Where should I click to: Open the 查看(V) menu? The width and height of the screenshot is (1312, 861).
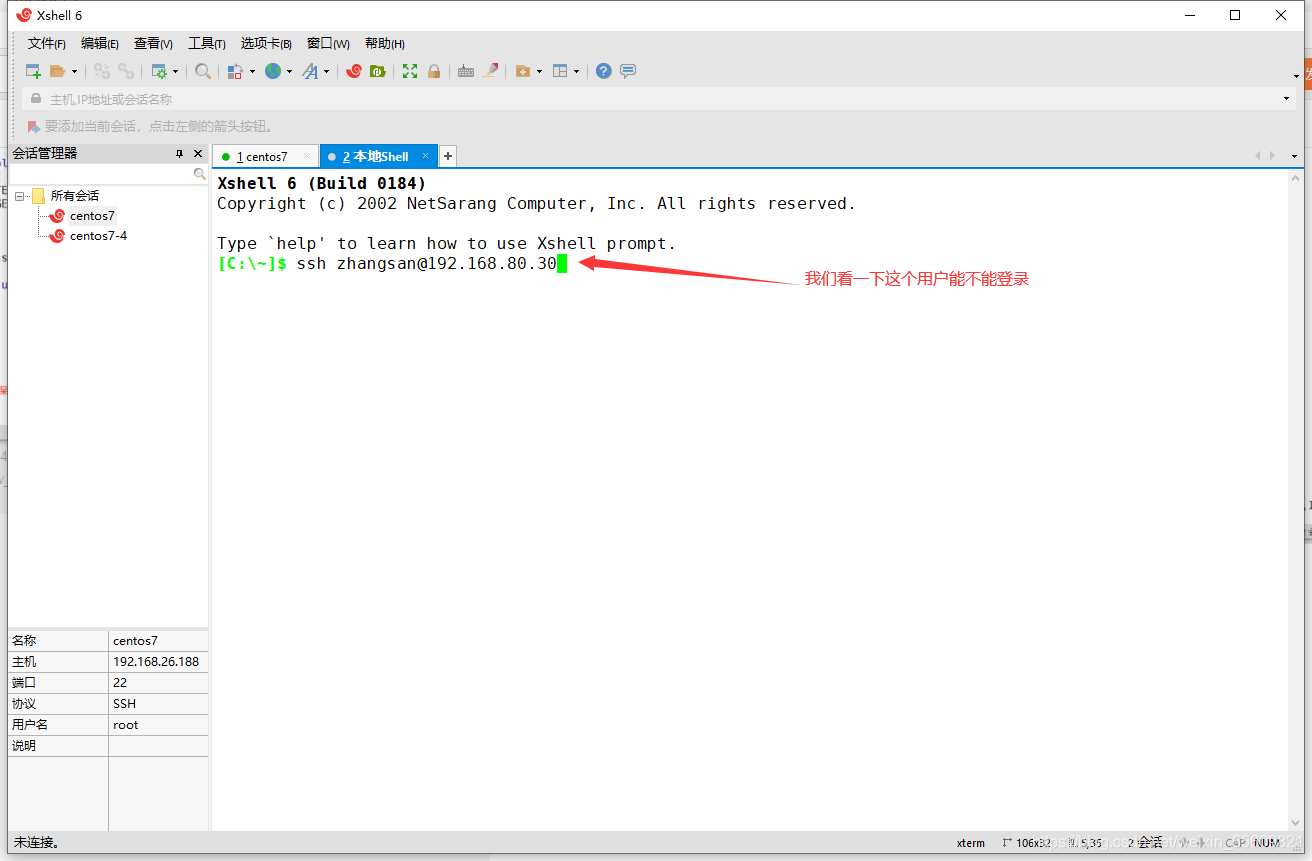[x=153, y=43]
